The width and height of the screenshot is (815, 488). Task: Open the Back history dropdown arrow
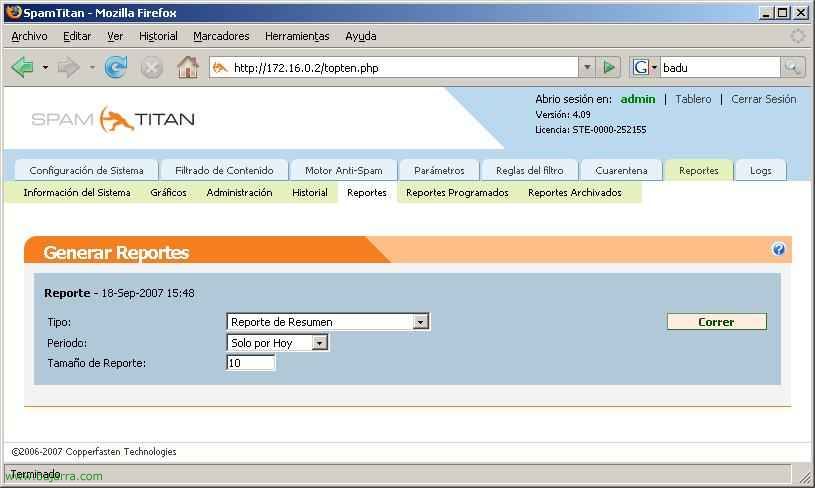(x=45, y=68)
